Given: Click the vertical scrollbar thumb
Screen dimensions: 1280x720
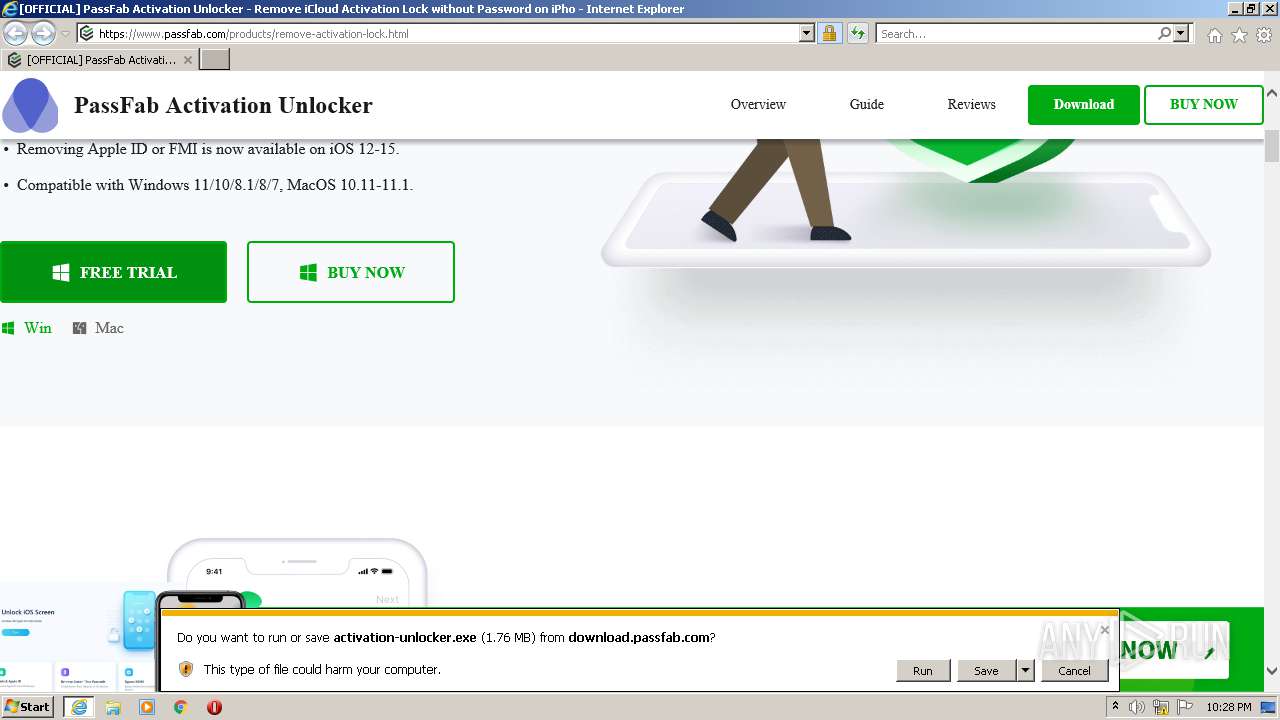Looking at the screenshot, I should 1272,144.
